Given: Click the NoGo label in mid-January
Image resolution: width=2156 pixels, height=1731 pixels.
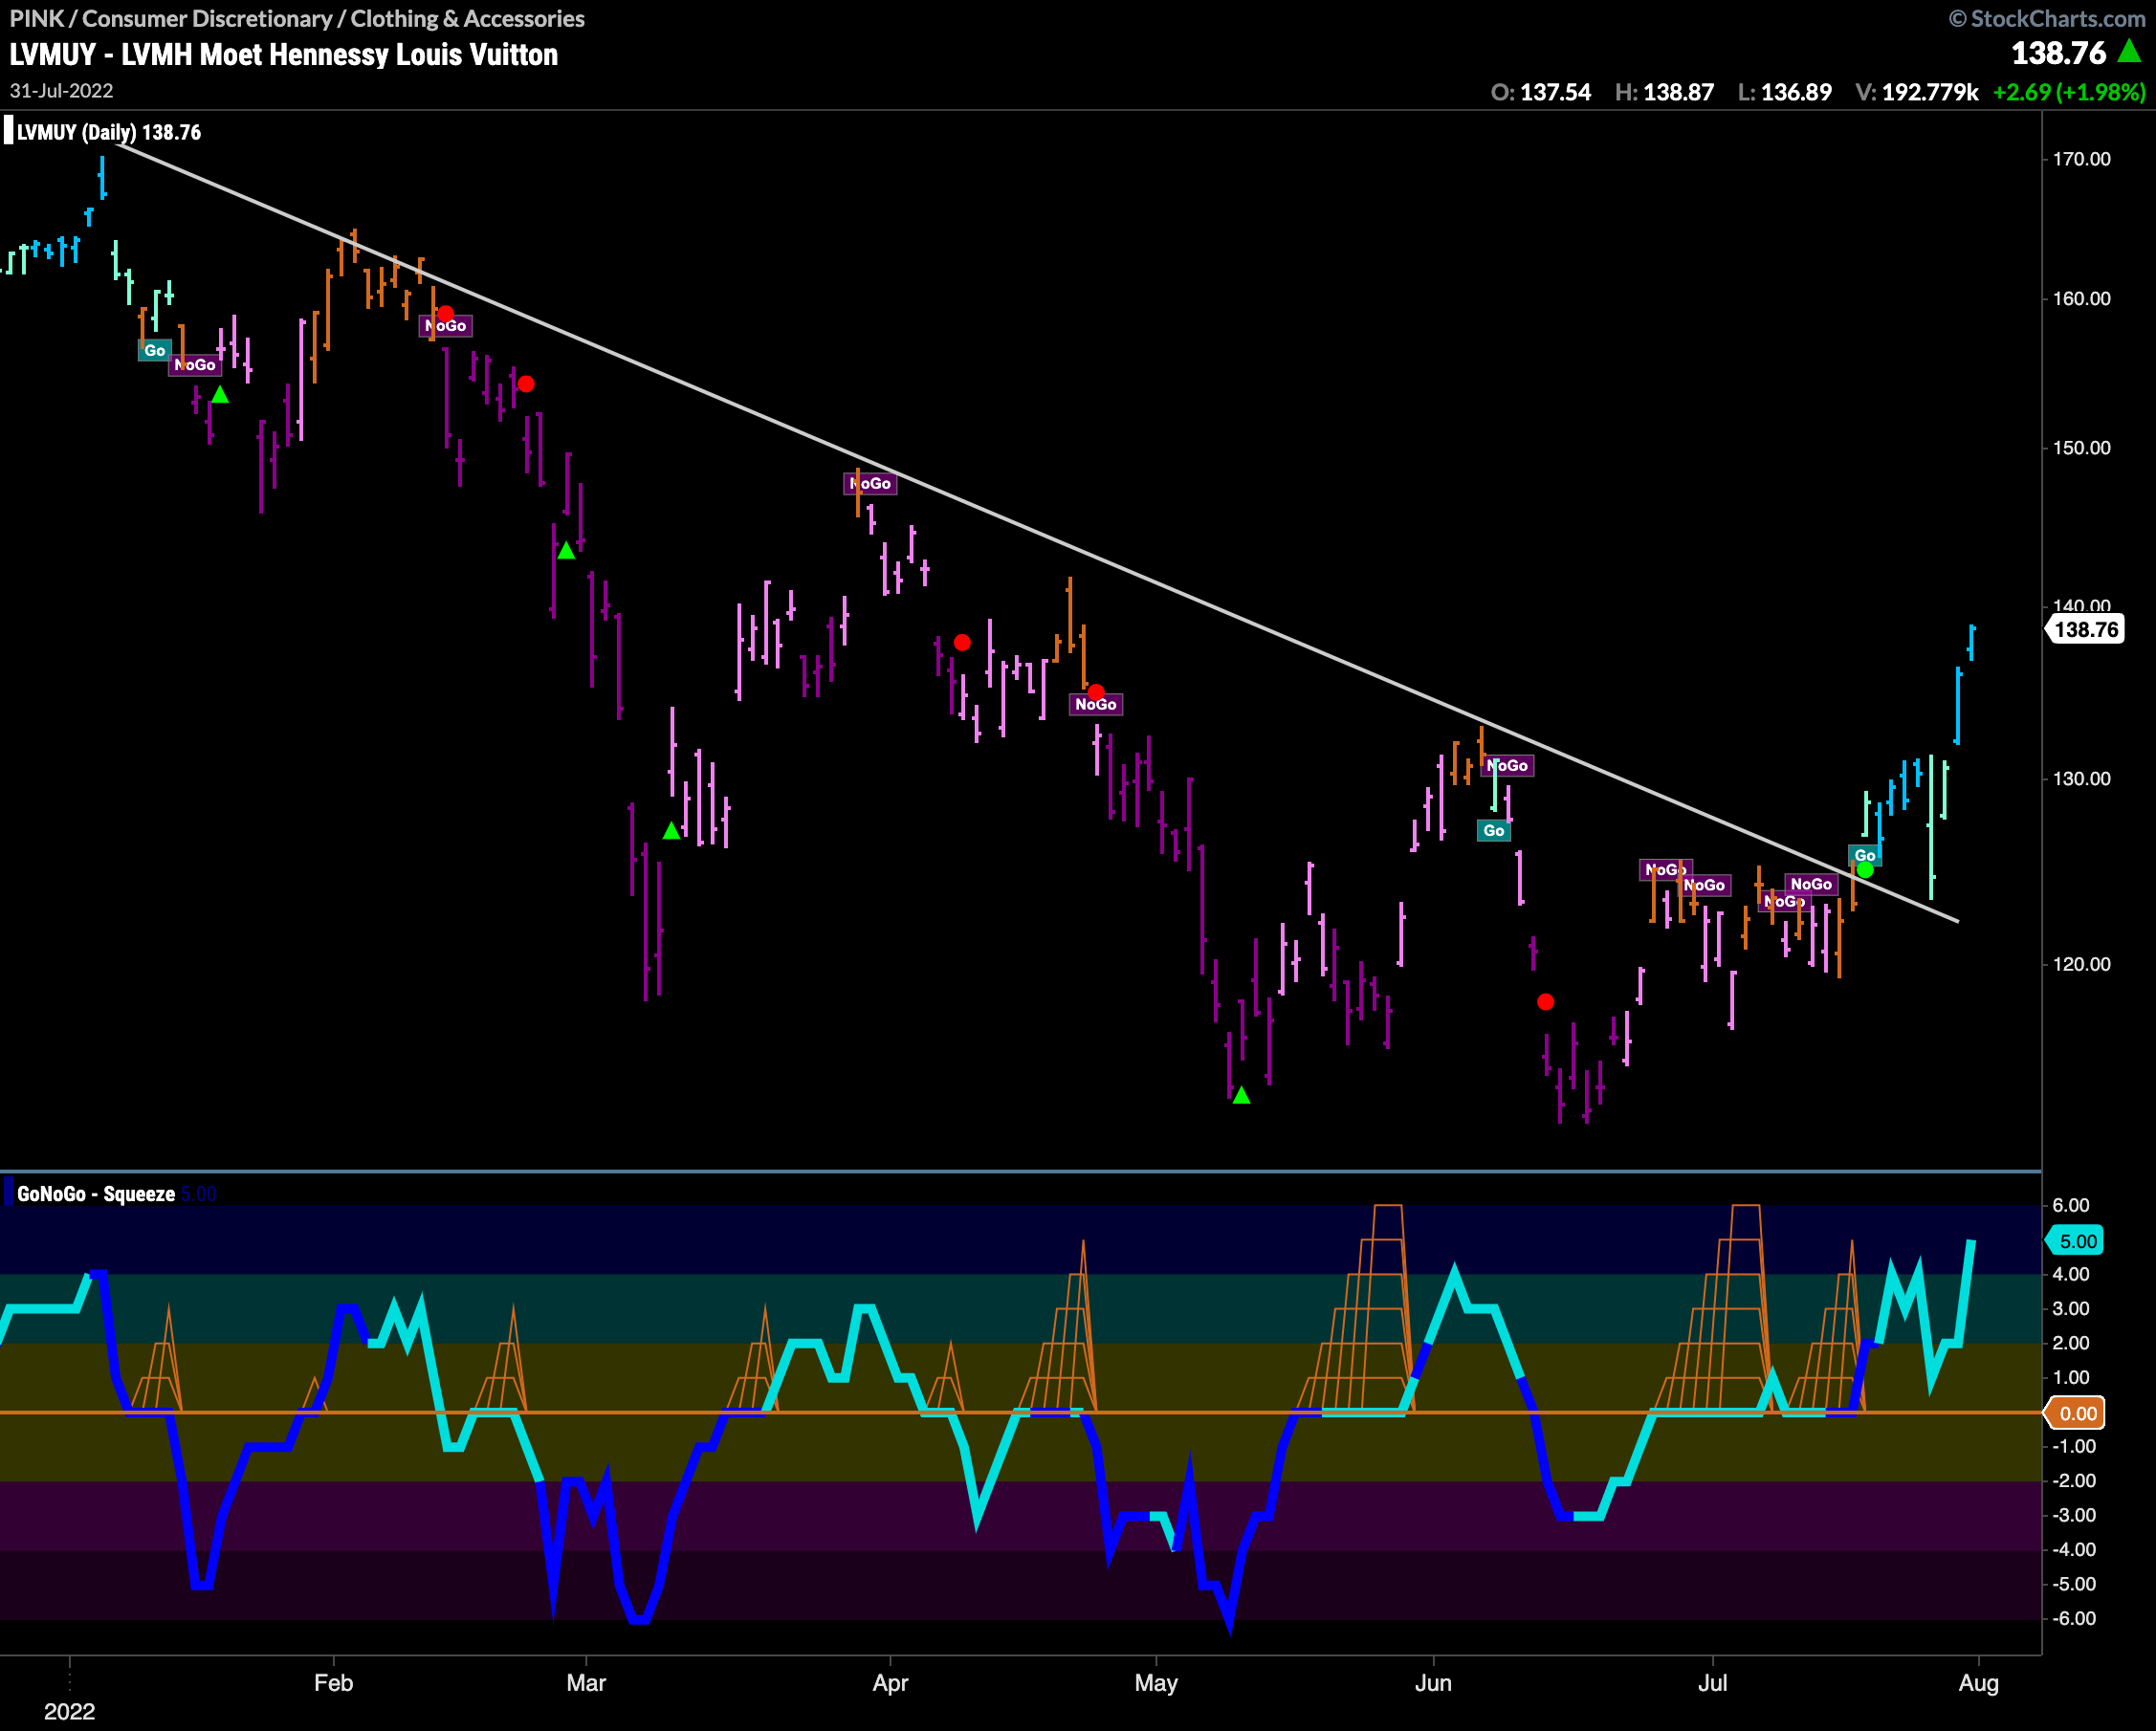Looking at the screenshot, I should coord(195,365).
